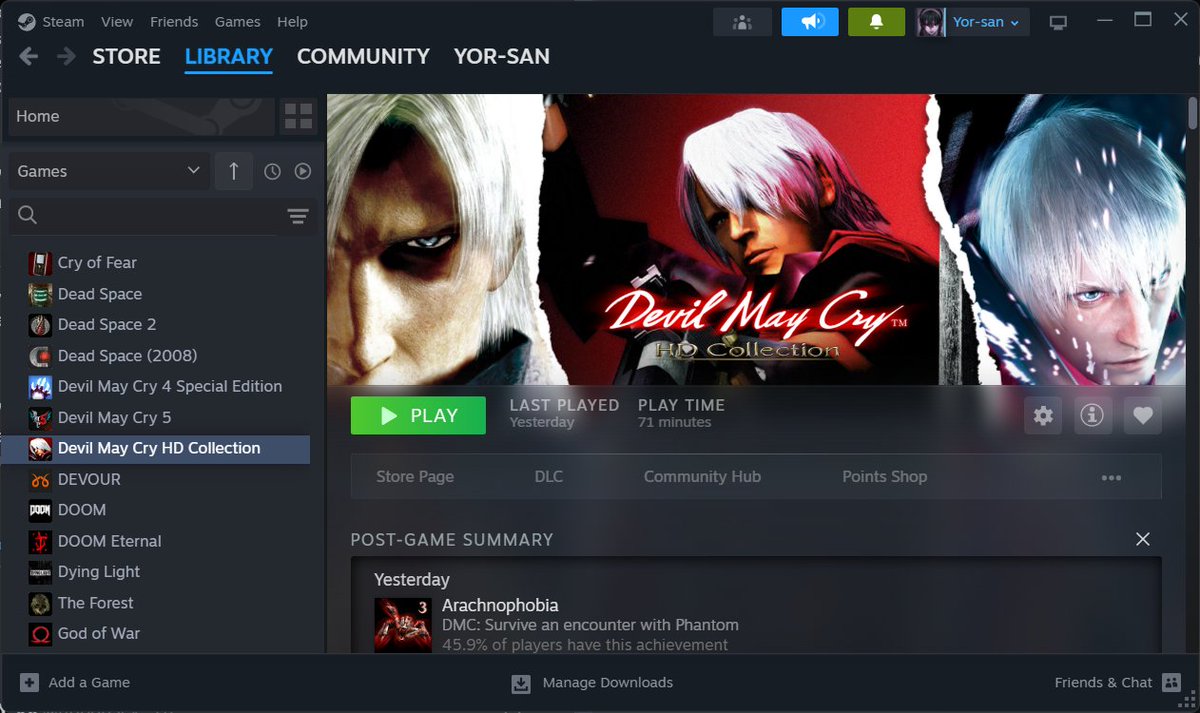This screenshot has height=713, width=1200.
Task: Click the Home button in sidebar
Action: tap(141, 116)
